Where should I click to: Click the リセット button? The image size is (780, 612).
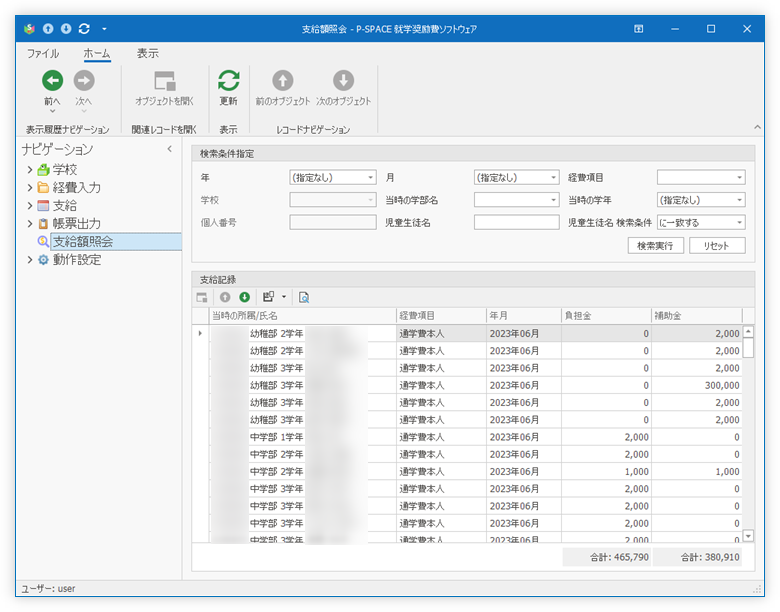pyautogui.click(x=716, y=246)
